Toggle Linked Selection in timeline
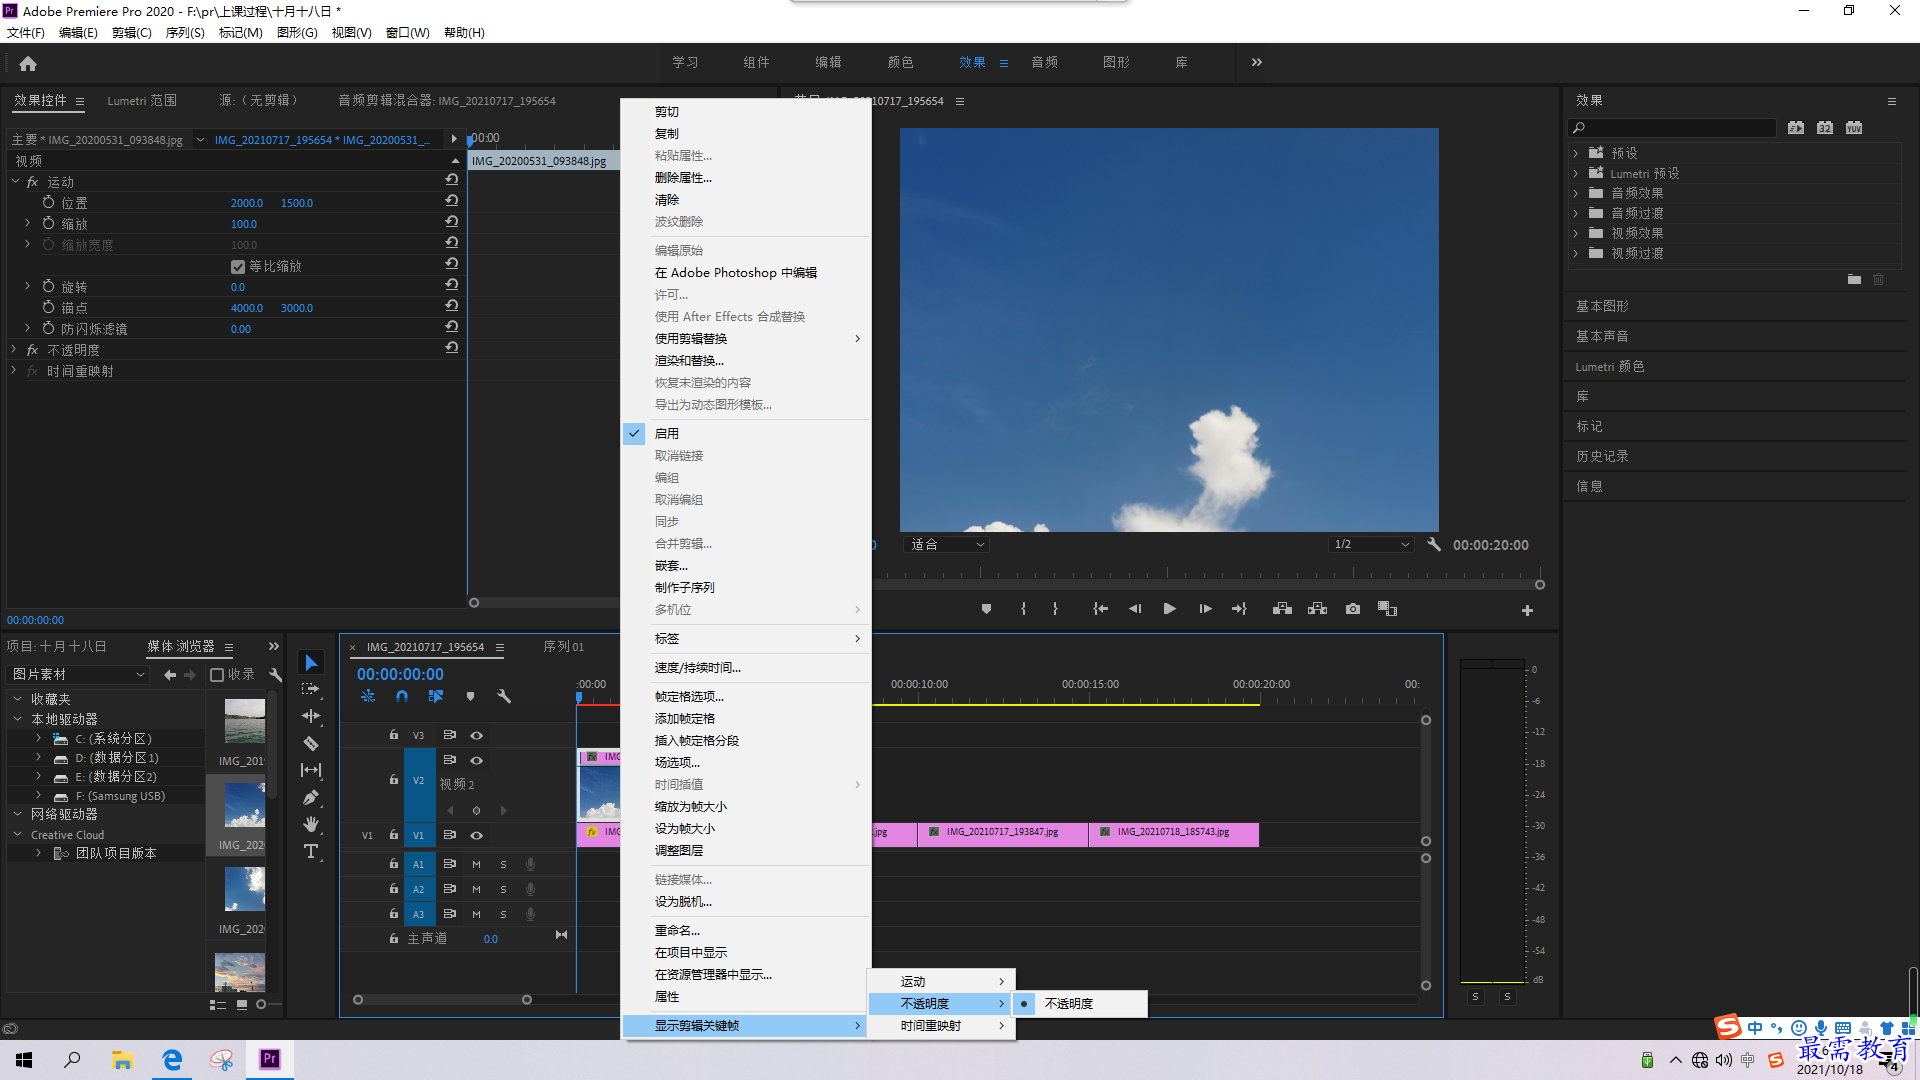 point(436,696)
